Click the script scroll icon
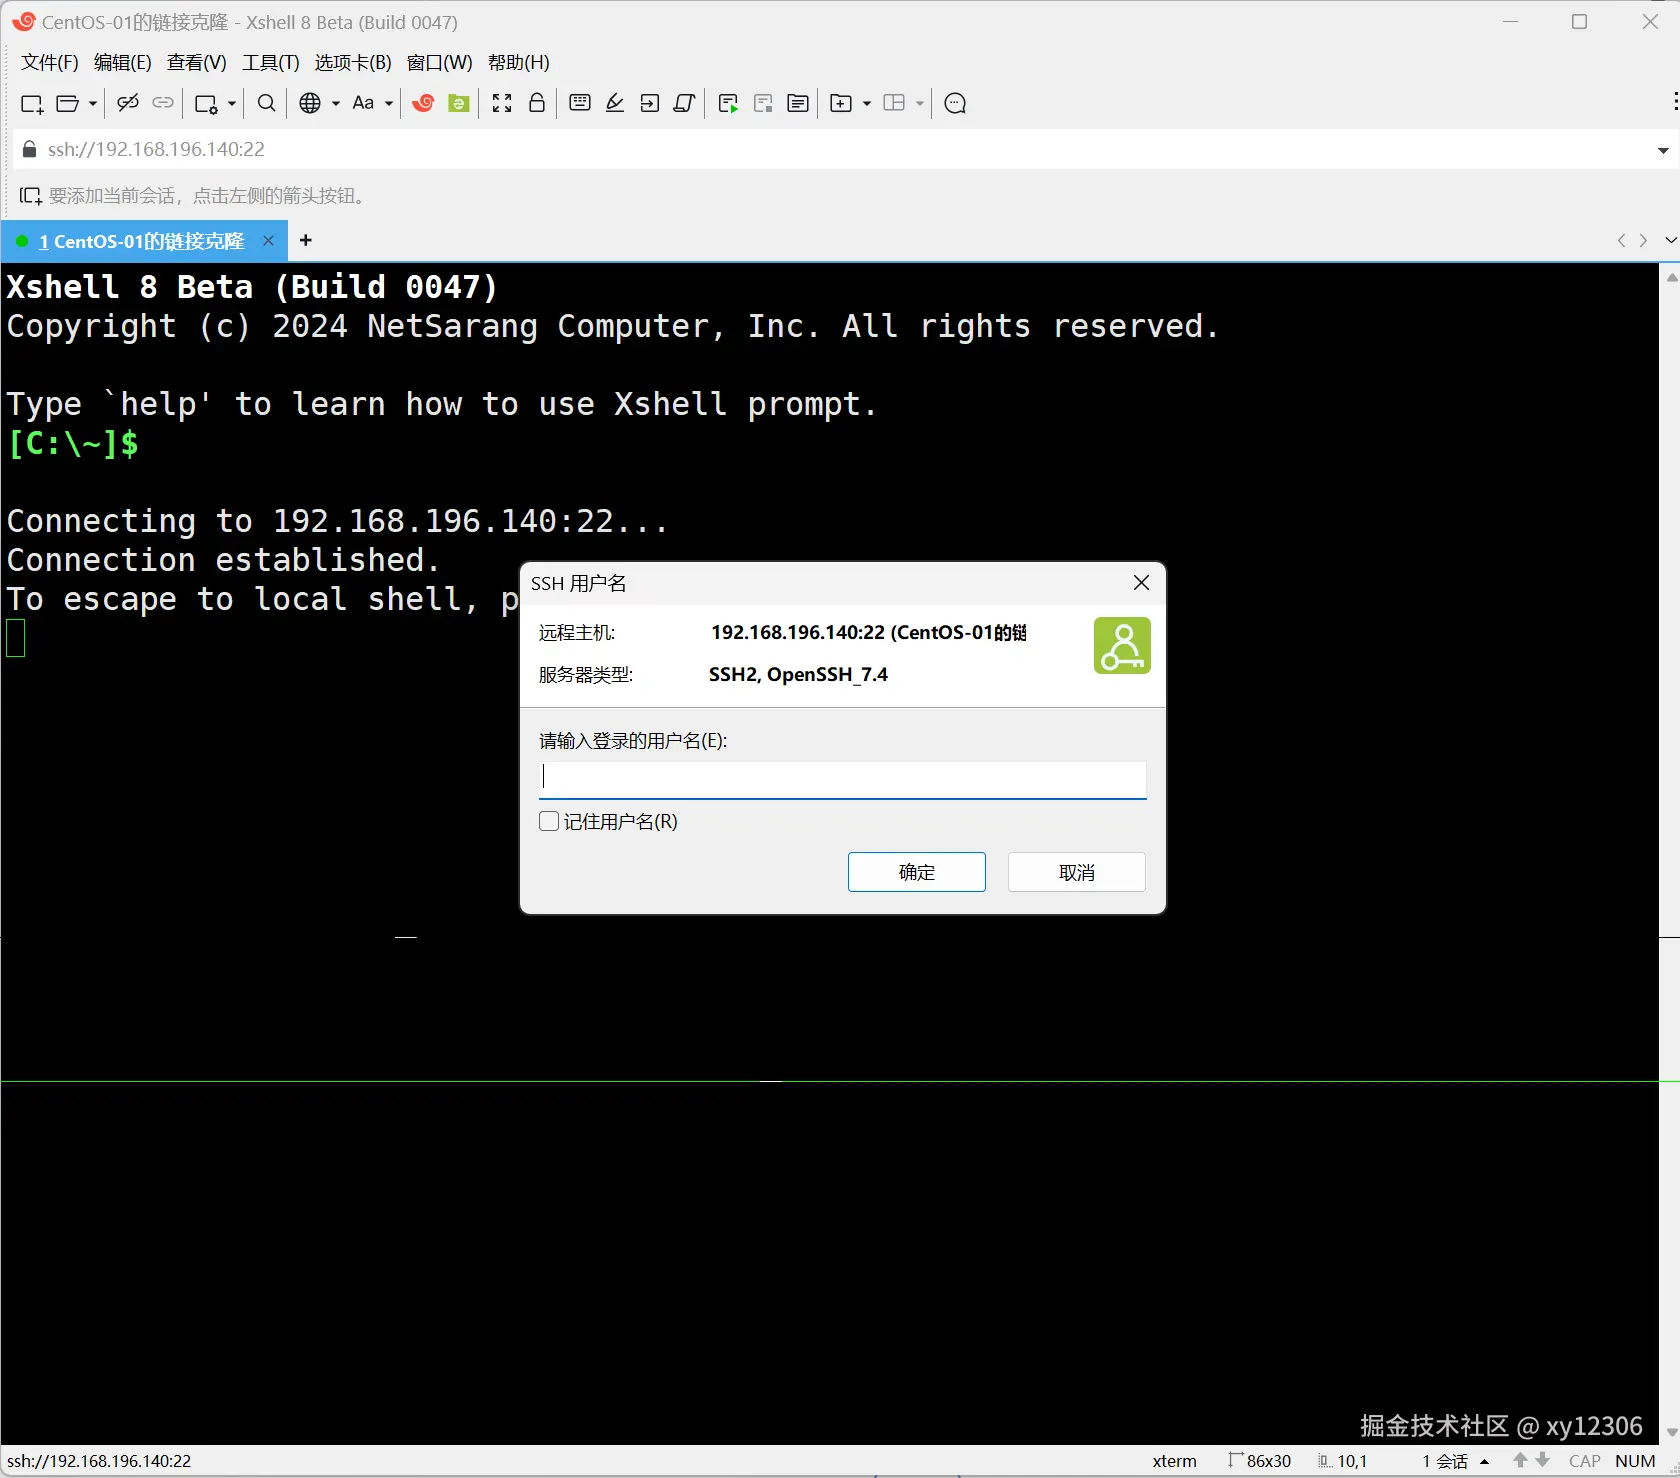The image size is (1680, 1478). pyautogui.click(x=685, y=103)
